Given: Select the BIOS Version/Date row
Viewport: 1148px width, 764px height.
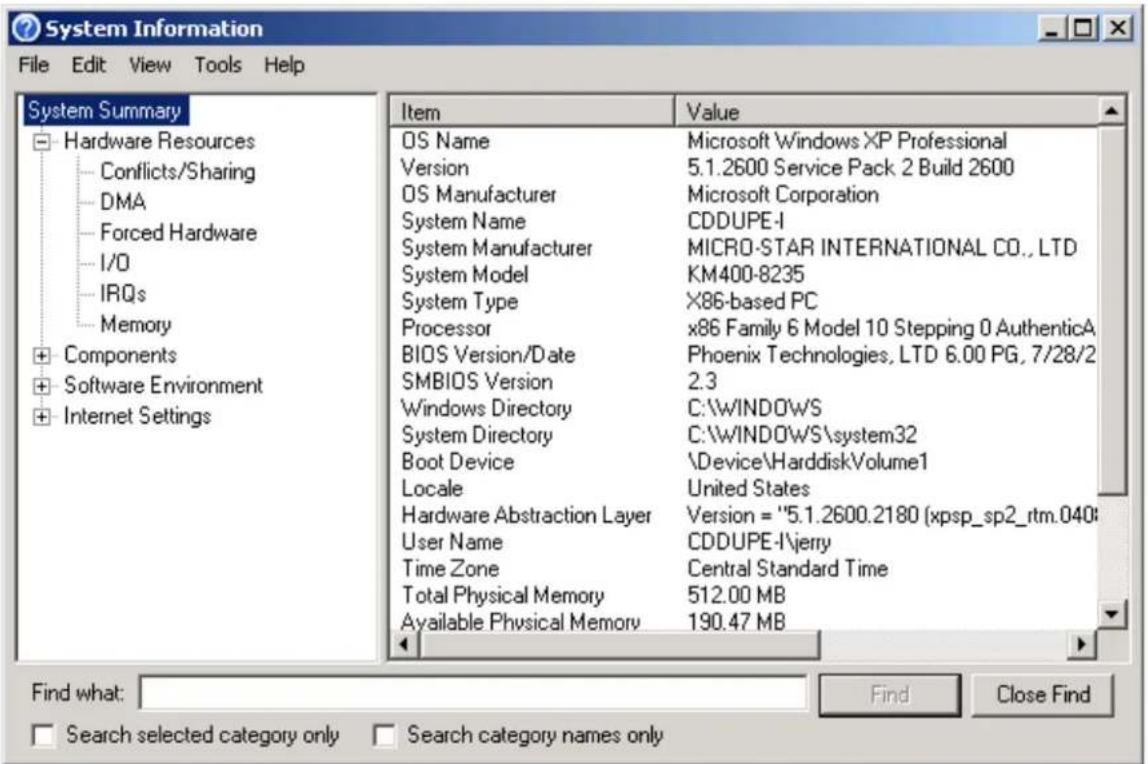Looking at the screenshot, I should click(743, 355).
